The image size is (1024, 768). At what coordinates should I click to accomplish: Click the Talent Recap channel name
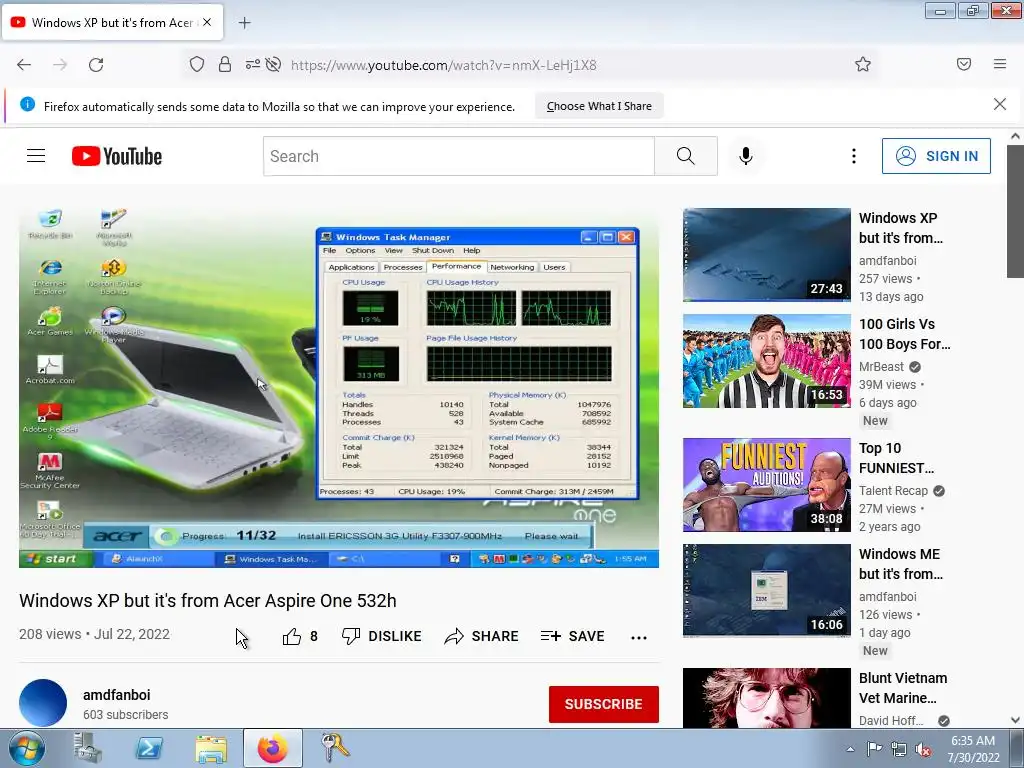[893, 490]
